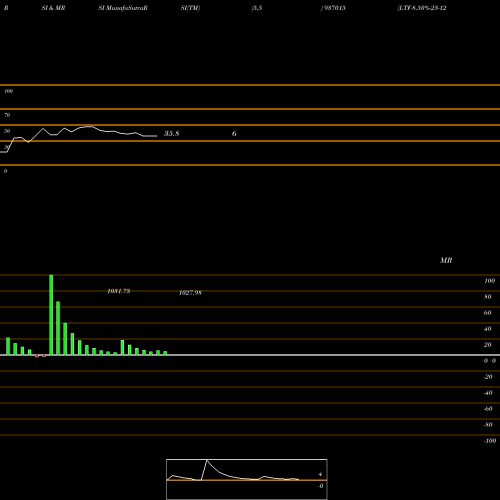Image resolution: width=500 pixels, height=500 pixels.
Task: Click the RSI 50 level label
Action: 7,131
